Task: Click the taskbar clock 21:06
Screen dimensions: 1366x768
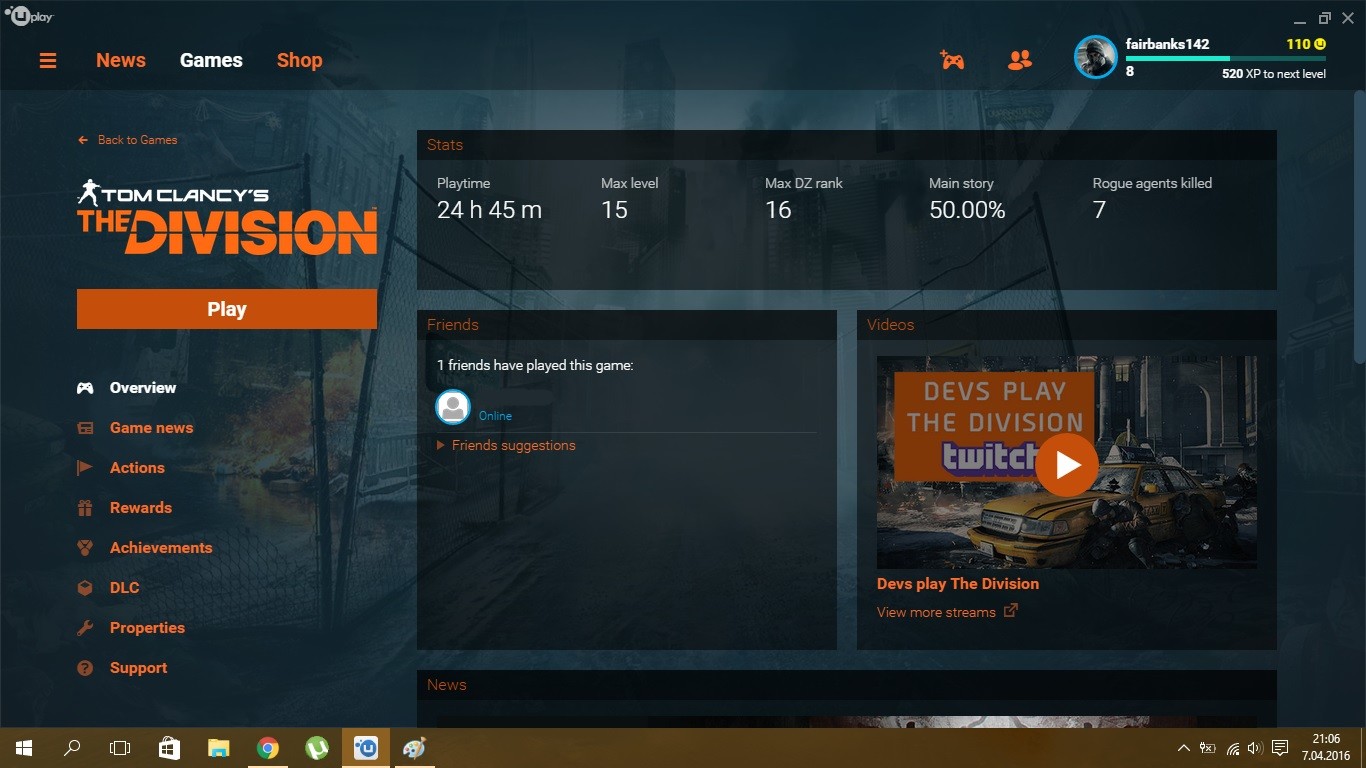Action: point(1326,739)
